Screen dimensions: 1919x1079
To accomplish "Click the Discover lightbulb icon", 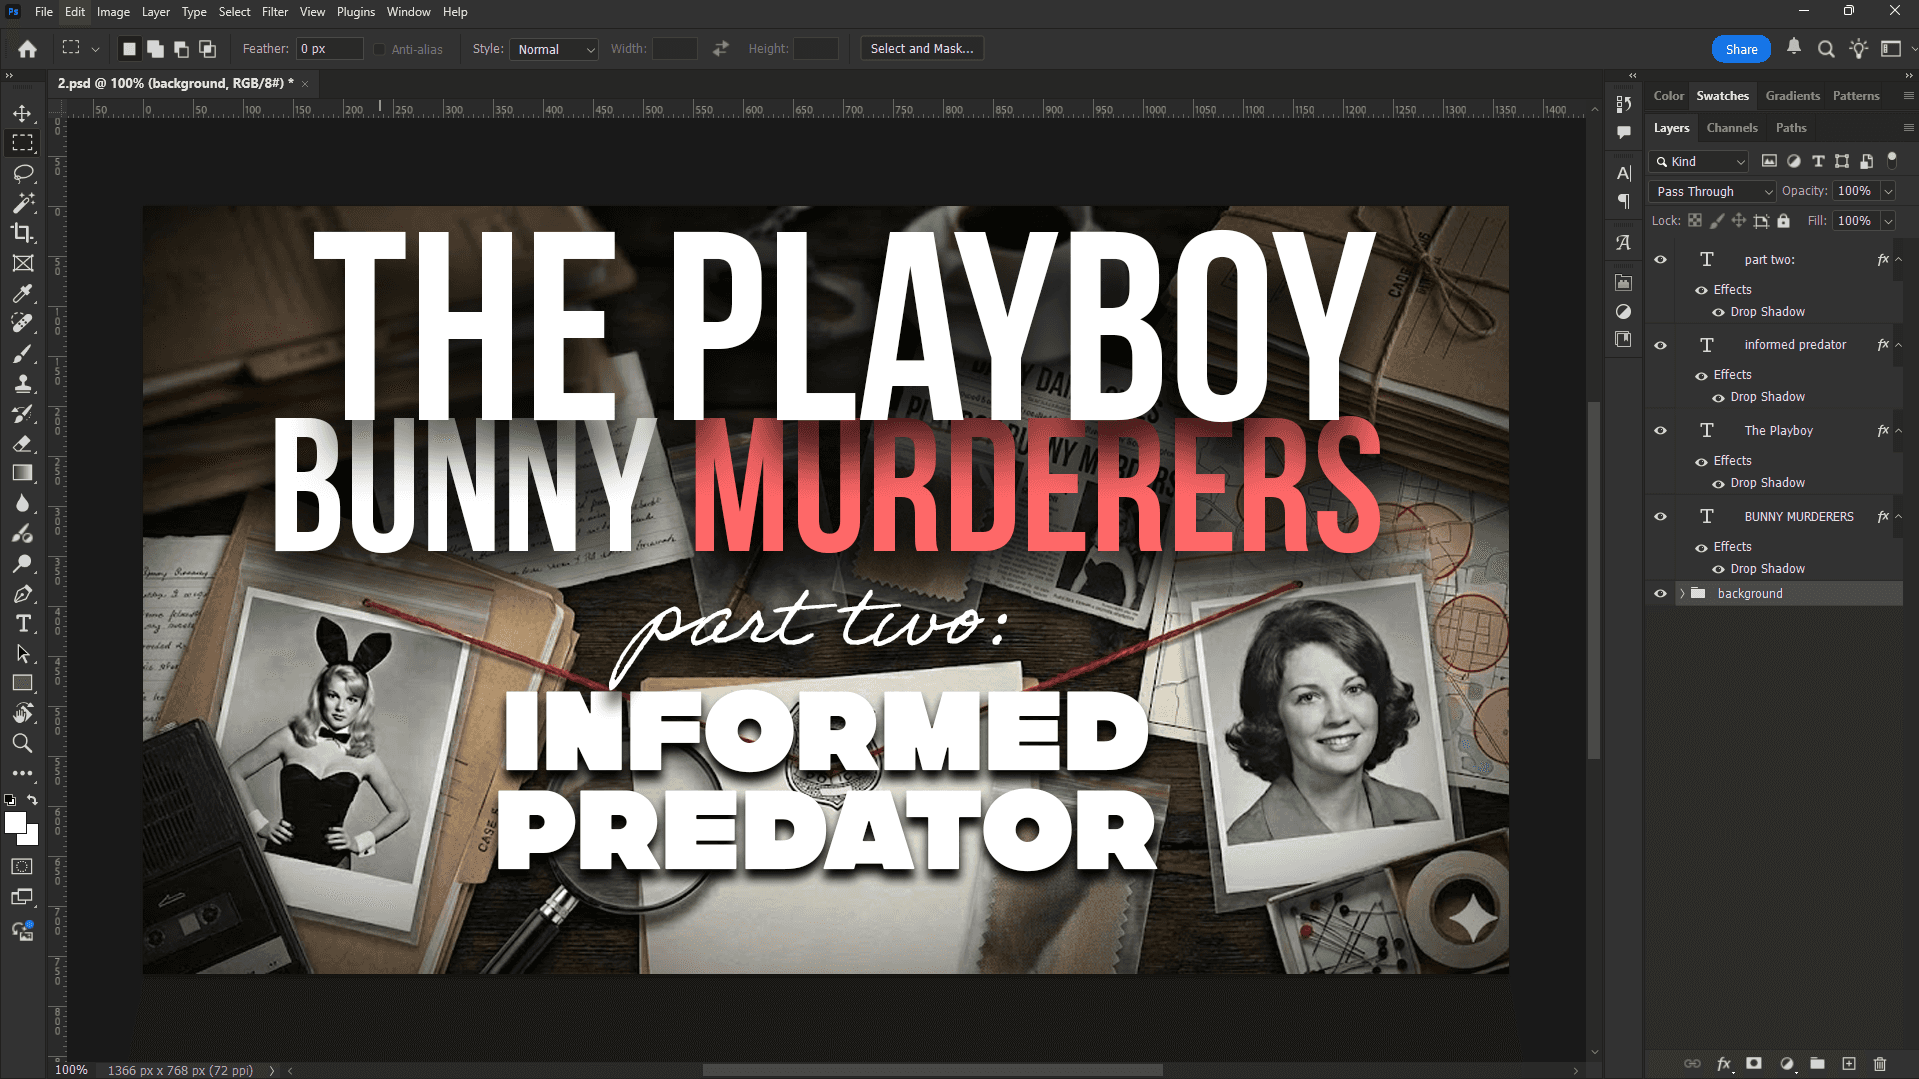I will (x=1858, y=49).
